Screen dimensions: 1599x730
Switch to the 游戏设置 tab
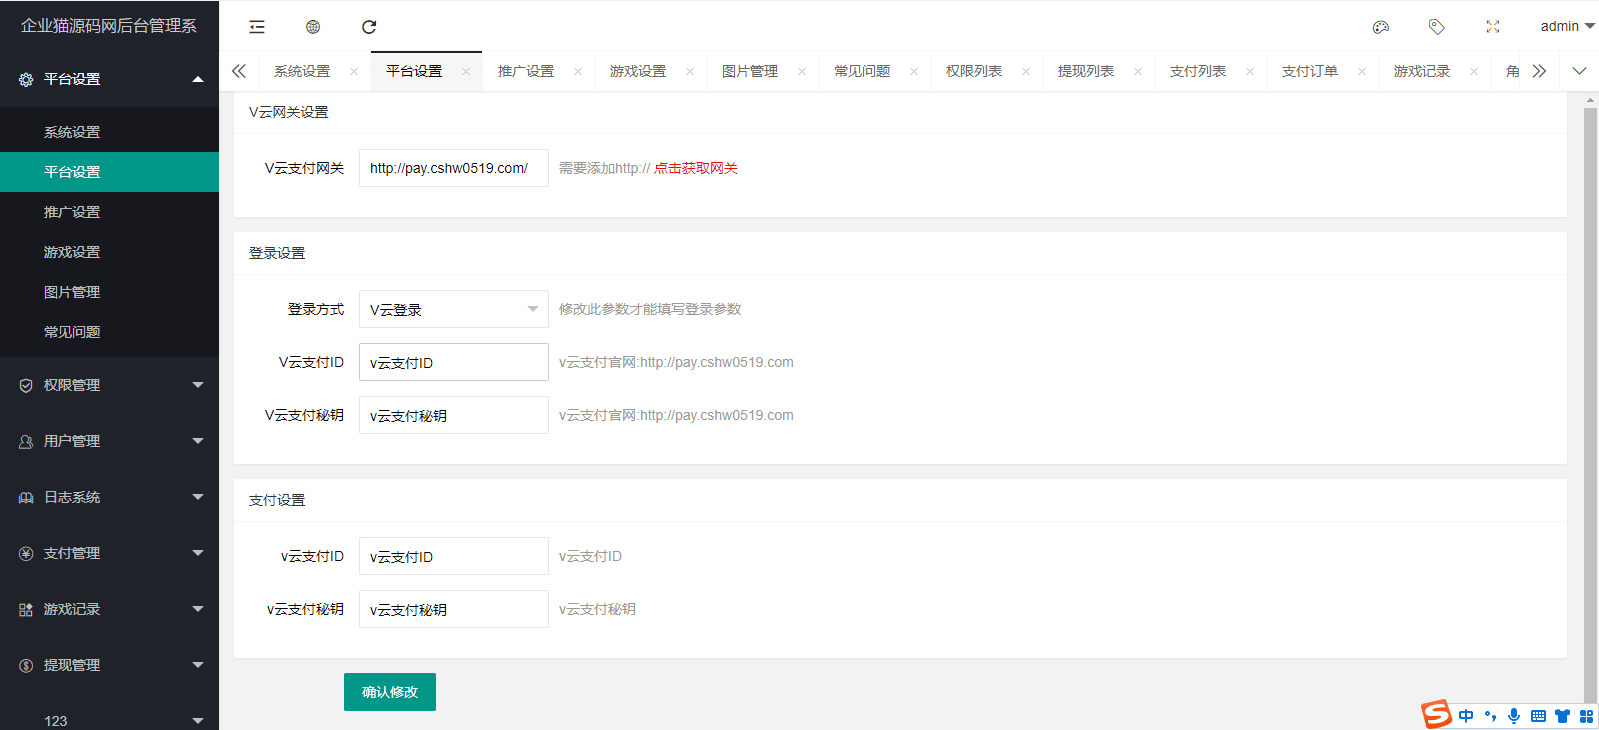tap(637, 71)
